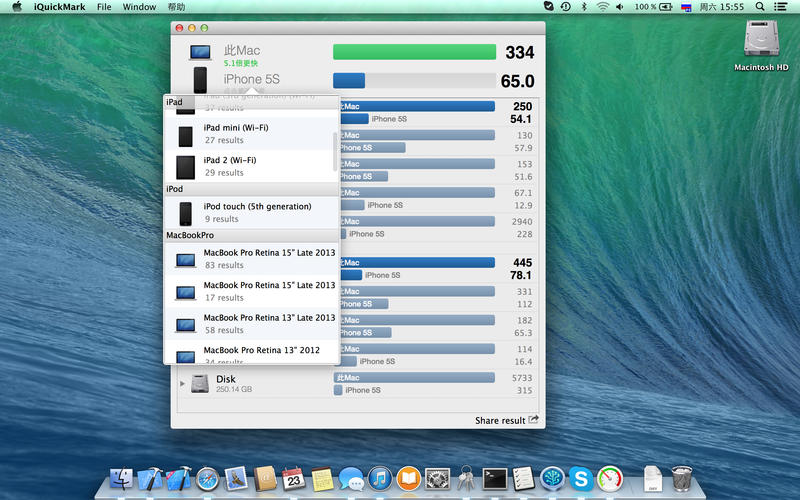Click the 5.1倍更快 comparison label
This screenshot has width=800, height=500.
coord(241,63)
